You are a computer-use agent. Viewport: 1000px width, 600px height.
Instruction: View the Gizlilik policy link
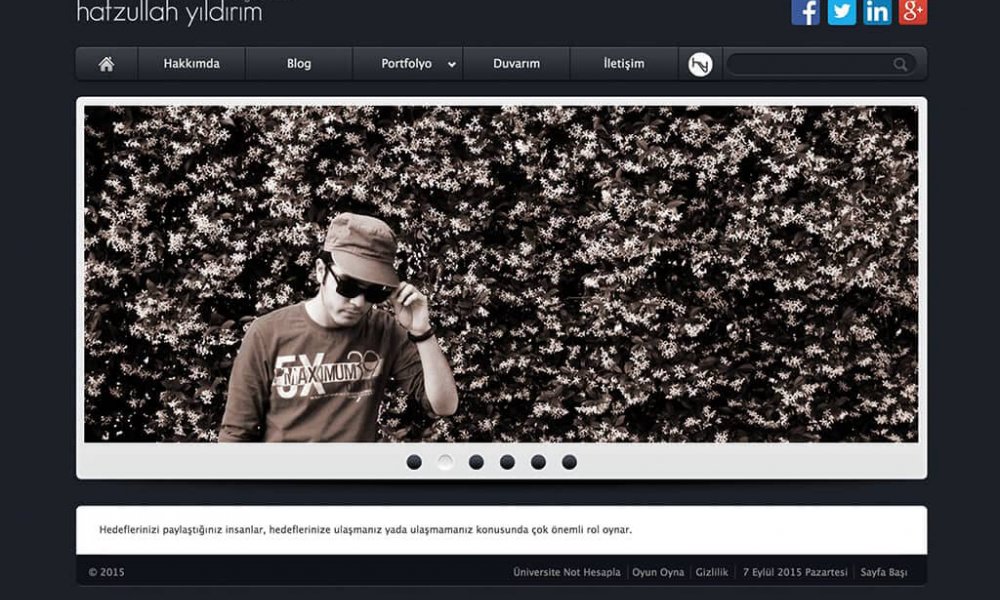click(x=713, y=572)
